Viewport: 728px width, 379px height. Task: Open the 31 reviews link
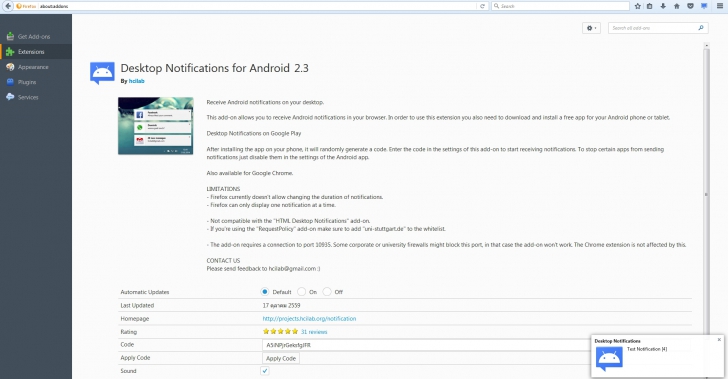click(314, 332)
